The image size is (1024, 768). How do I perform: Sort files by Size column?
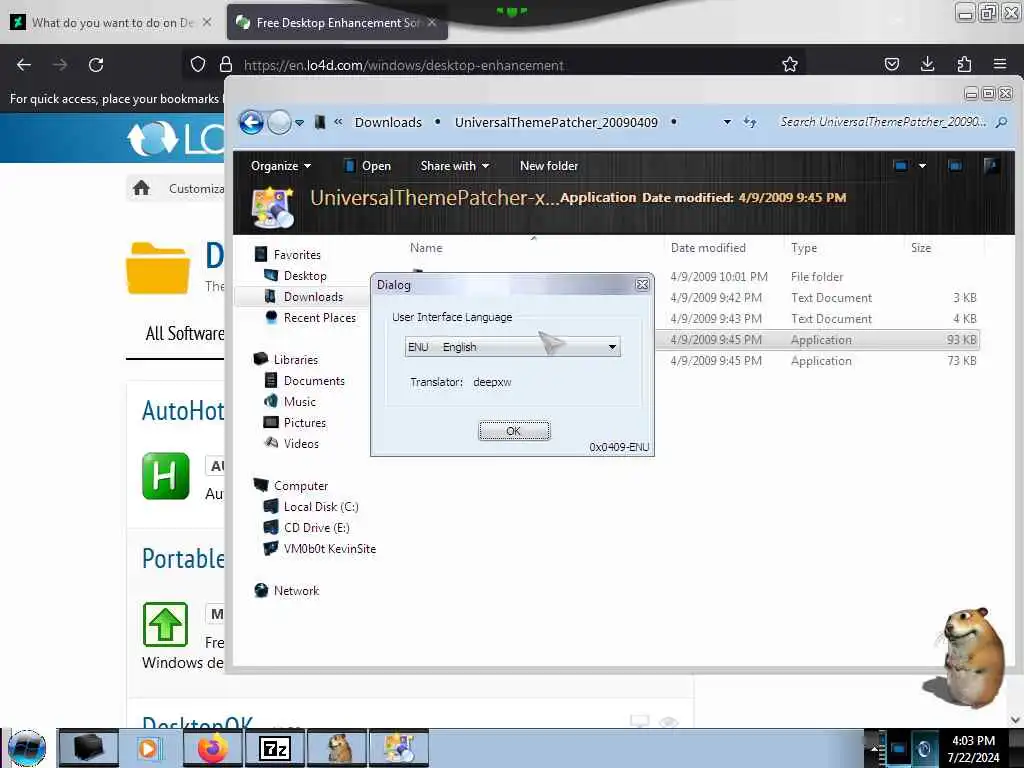pyautogui.click(x=921, y=248)
